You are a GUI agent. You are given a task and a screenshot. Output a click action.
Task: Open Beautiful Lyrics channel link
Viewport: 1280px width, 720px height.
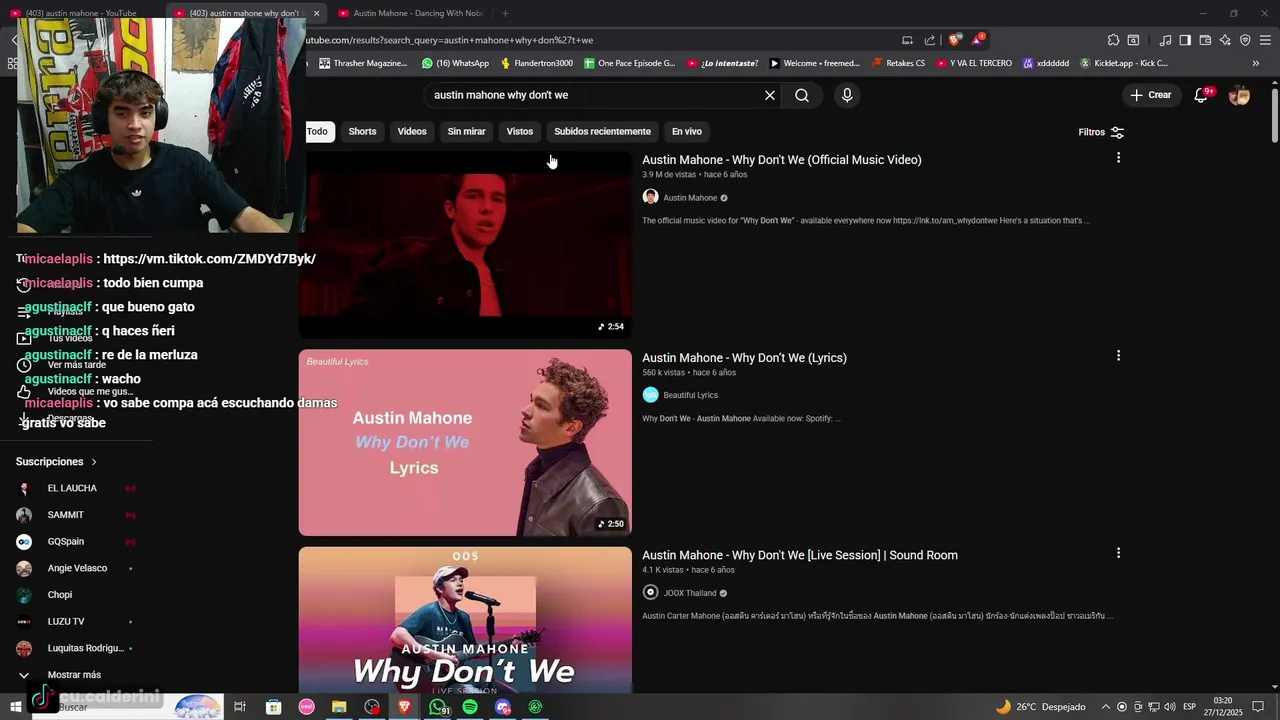690,395
